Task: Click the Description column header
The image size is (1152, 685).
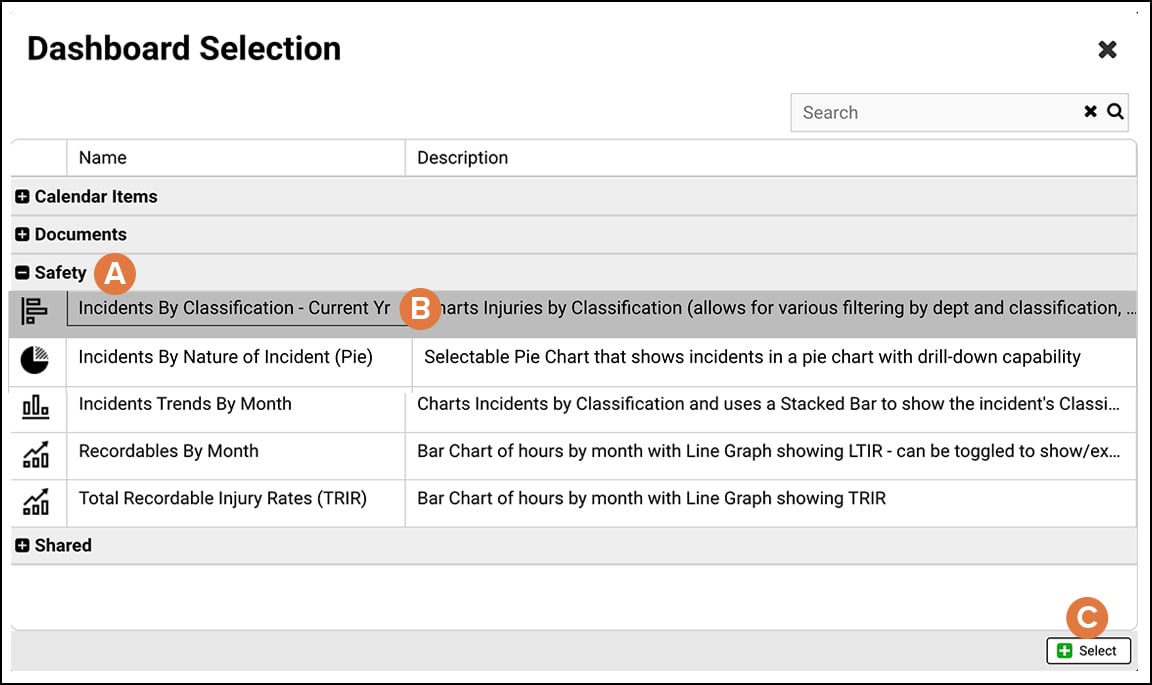Action: (460, 157)
